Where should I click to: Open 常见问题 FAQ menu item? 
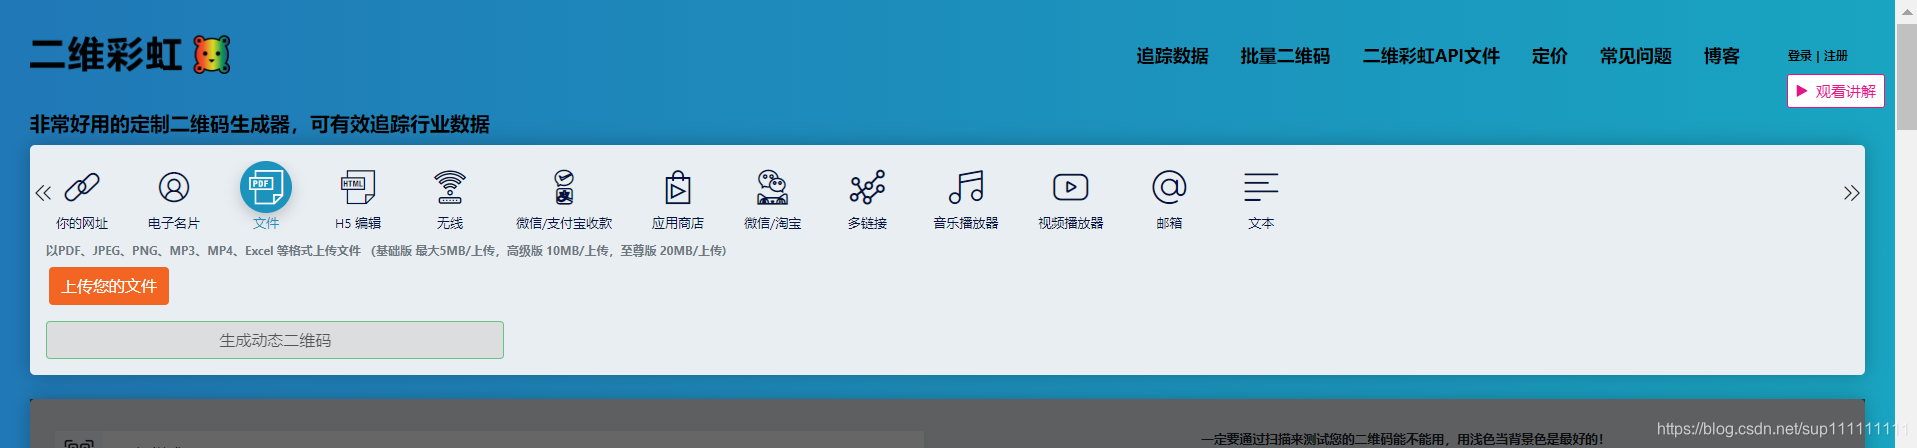(1636, 56)
